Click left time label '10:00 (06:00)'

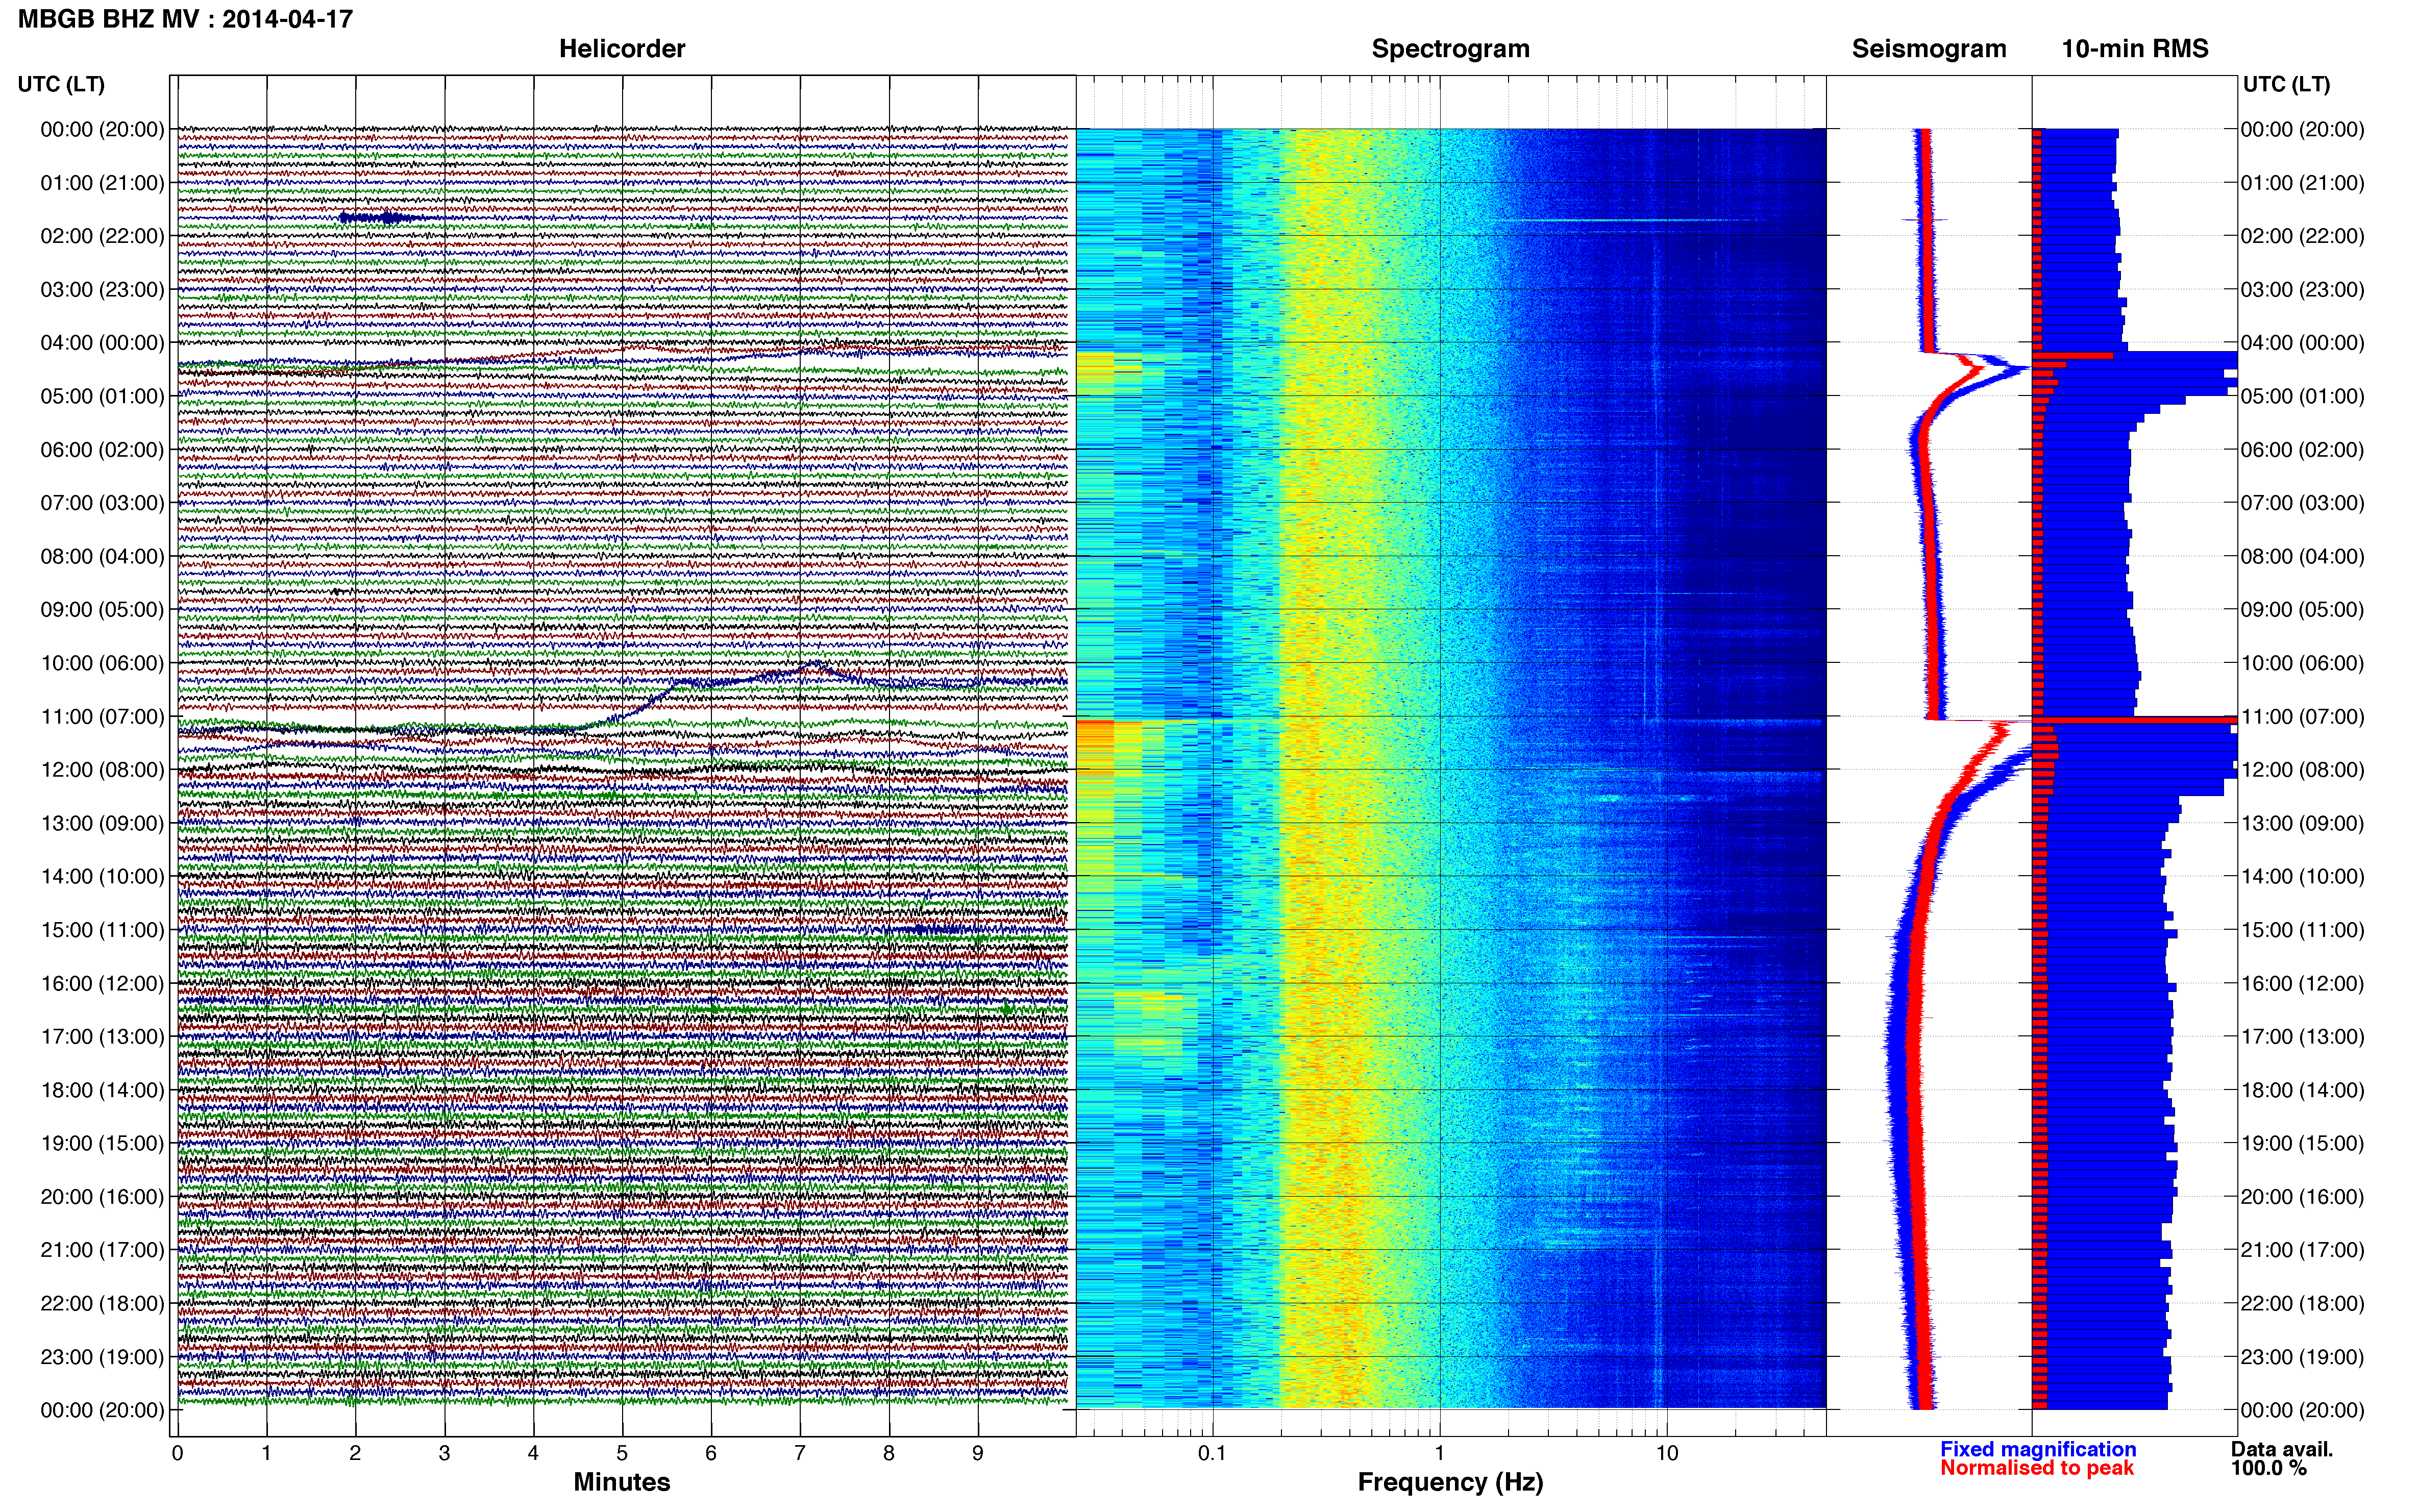pyautogui.click(x=102, y=663)
